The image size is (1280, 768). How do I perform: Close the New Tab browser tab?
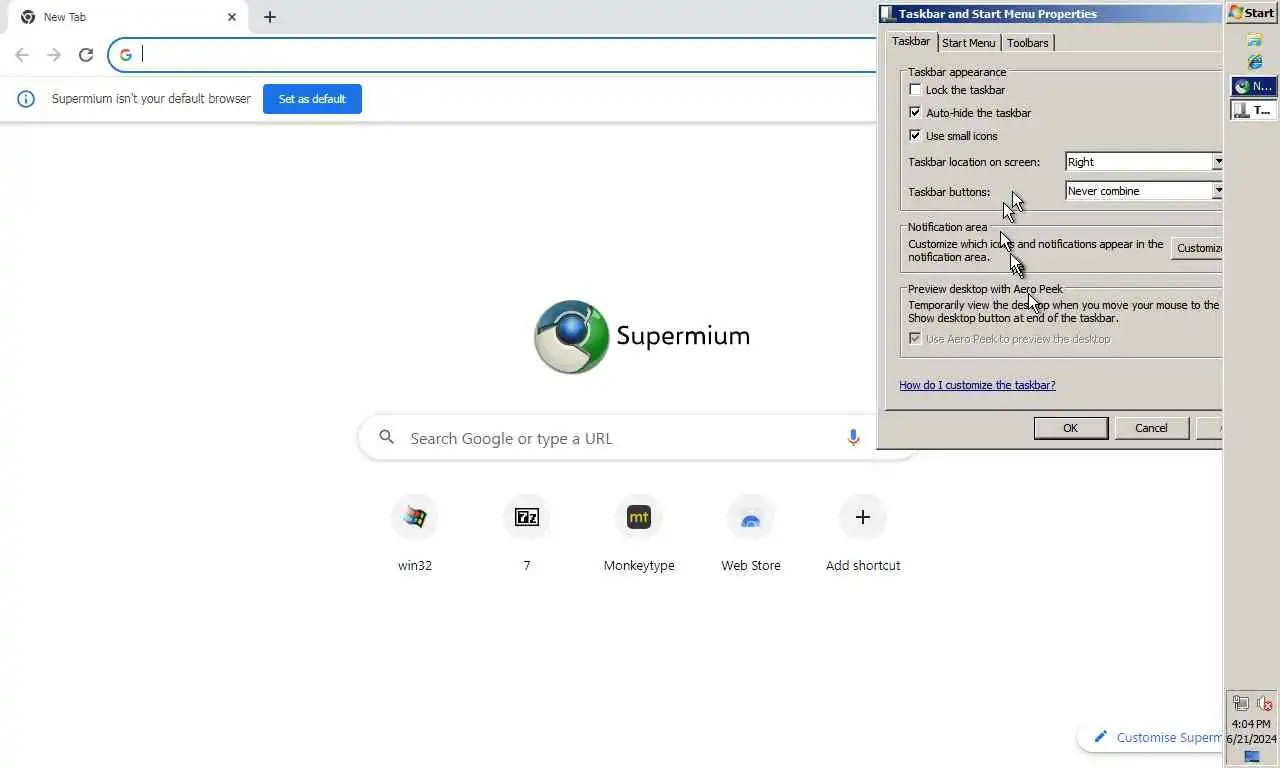point(232,17)
